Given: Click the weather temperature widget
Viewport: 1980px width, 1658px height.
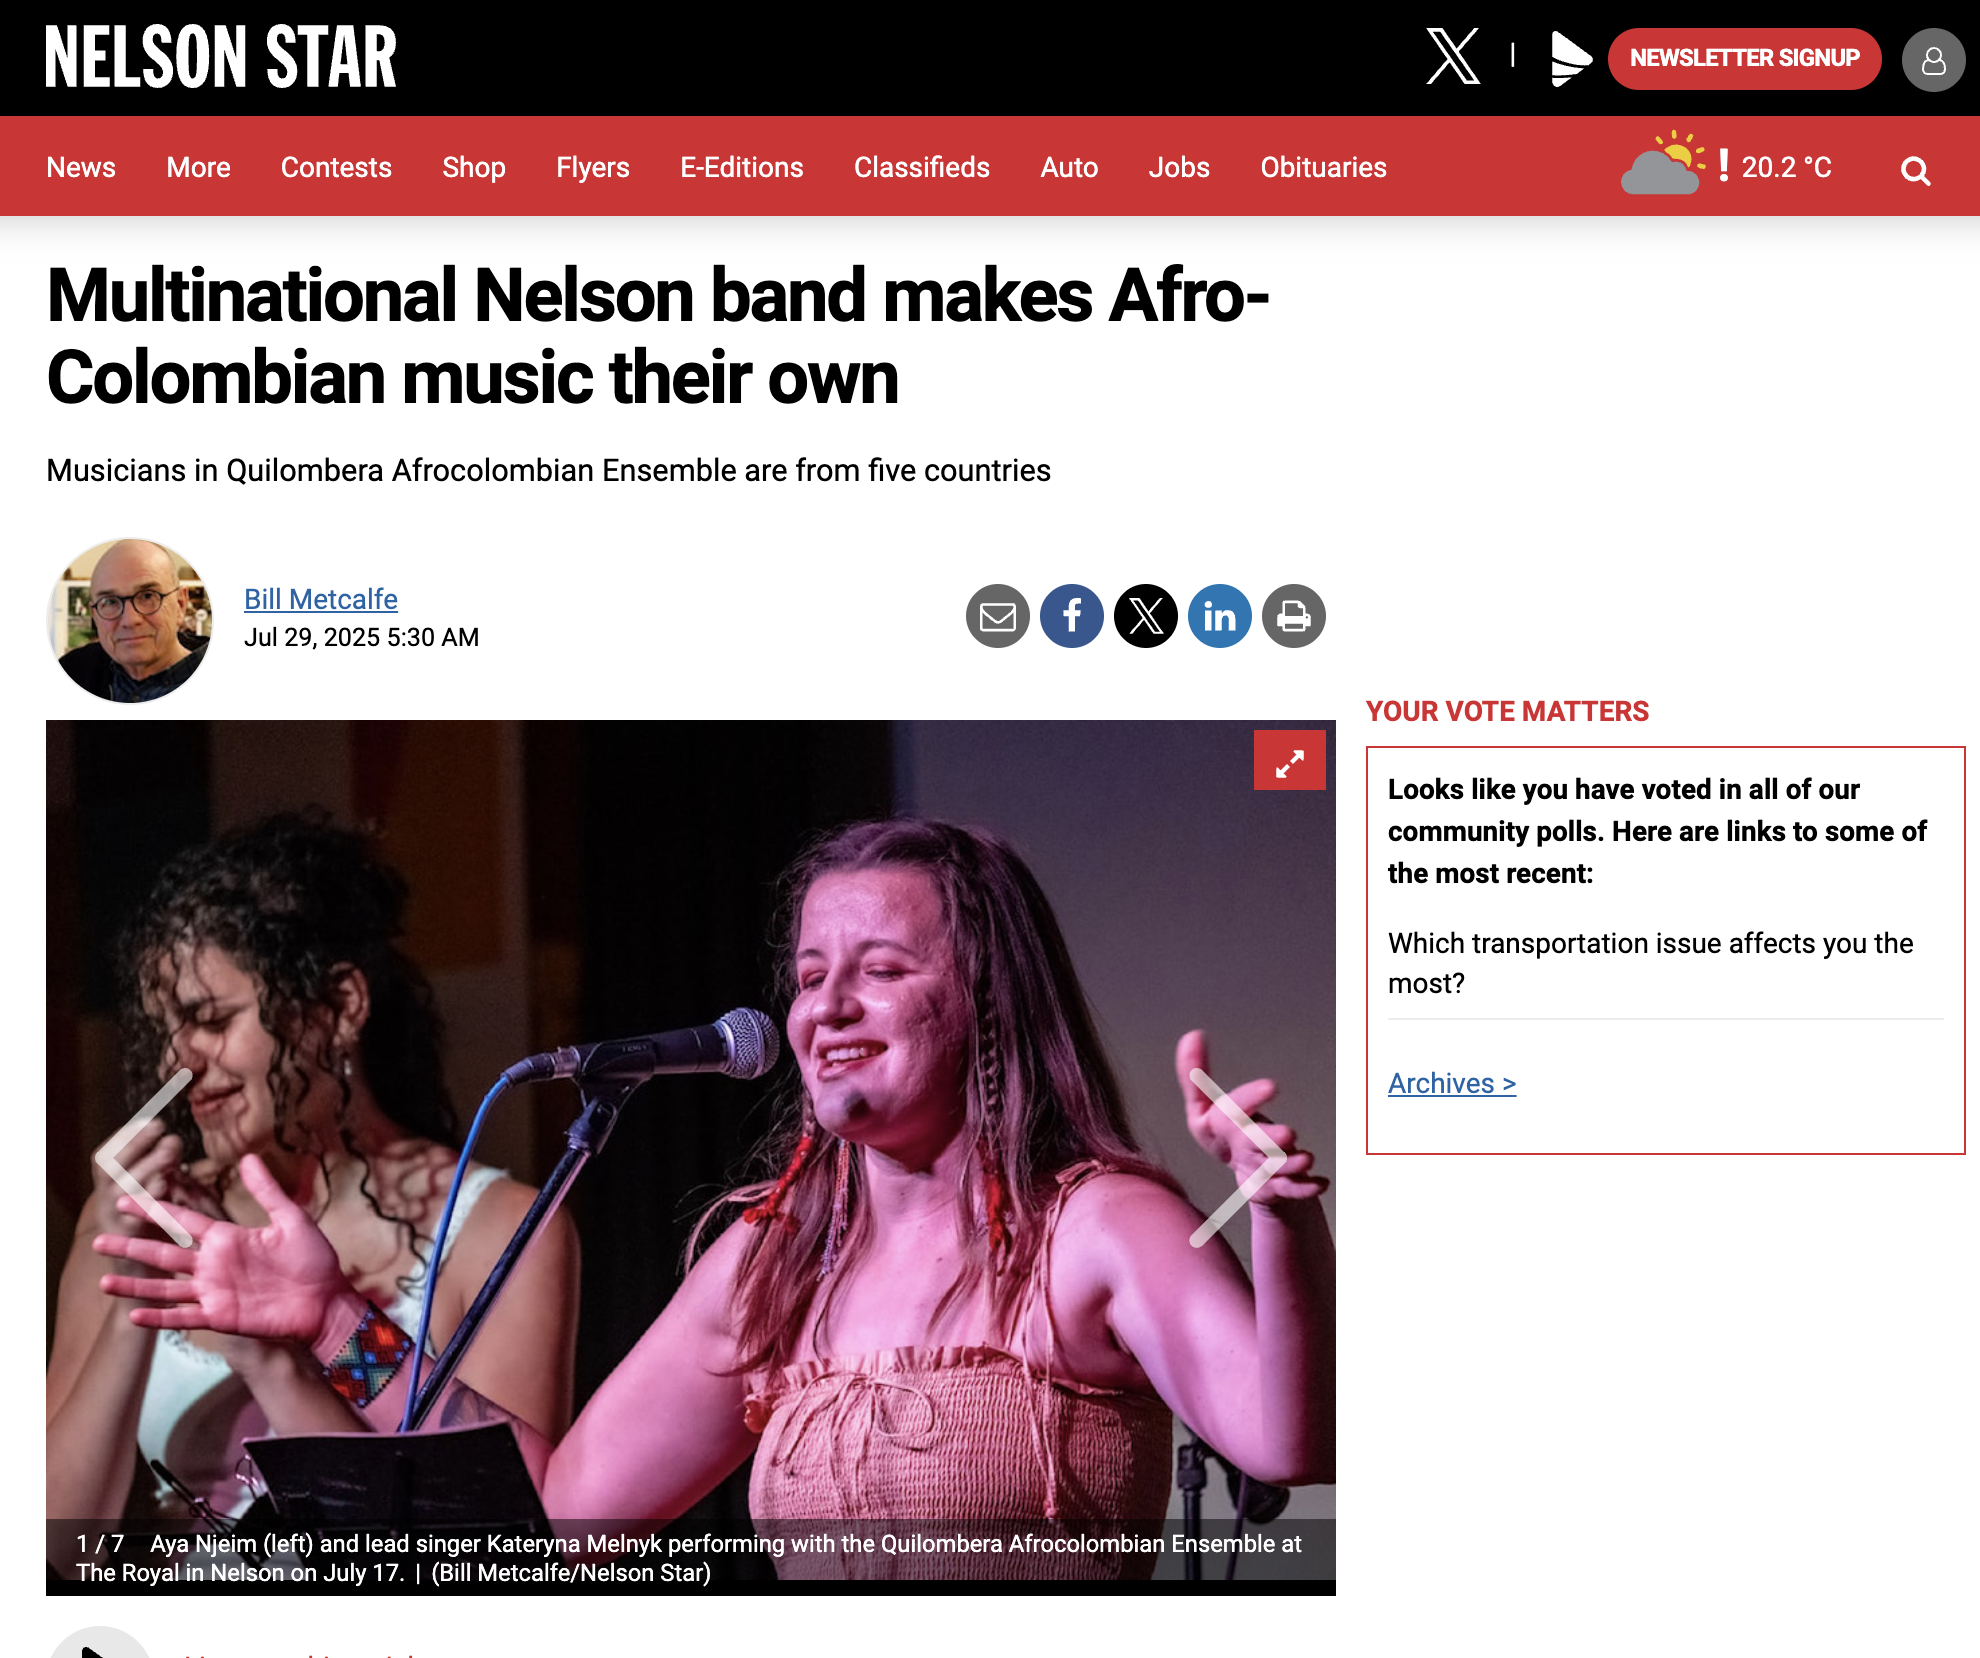Looking at the screenshot, I should coord(1727,165).
